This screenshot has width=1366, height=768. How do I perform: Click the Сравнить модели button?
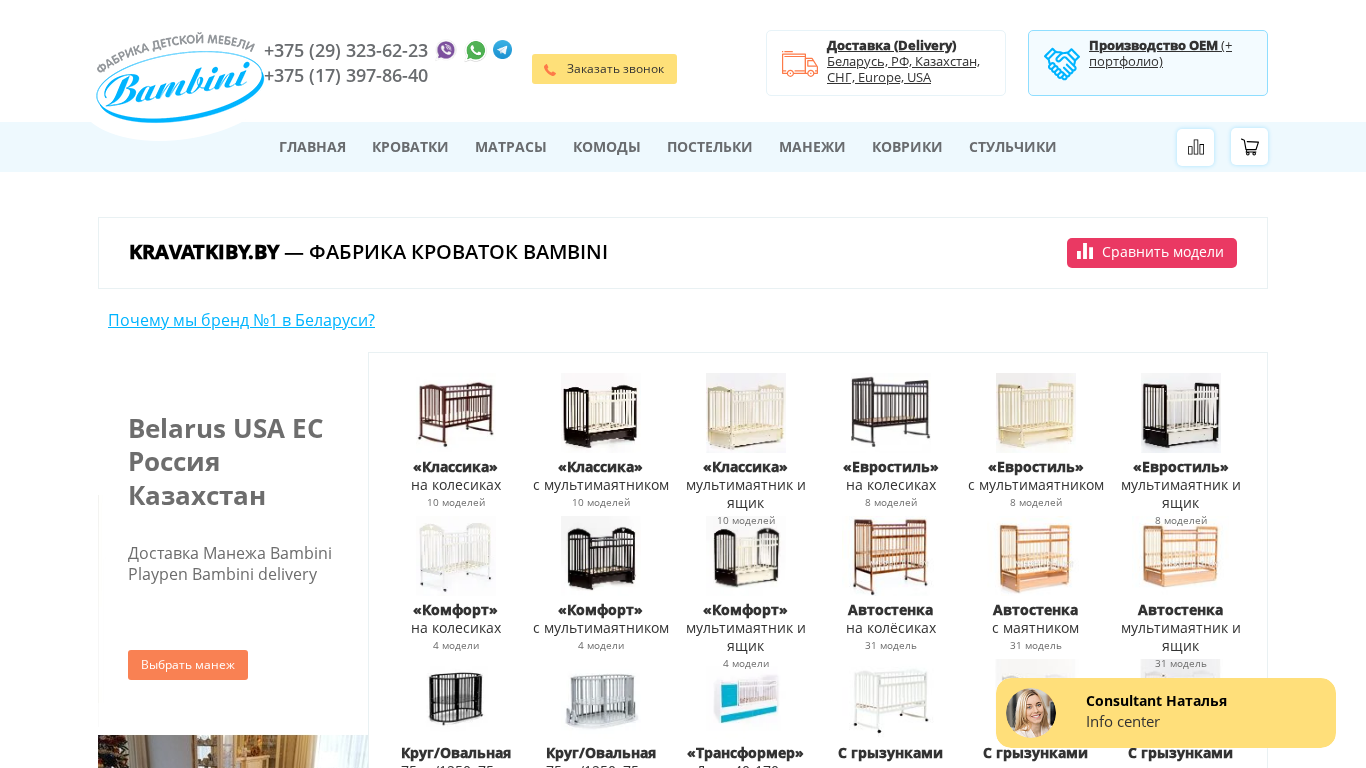(x=1151, y=252)
